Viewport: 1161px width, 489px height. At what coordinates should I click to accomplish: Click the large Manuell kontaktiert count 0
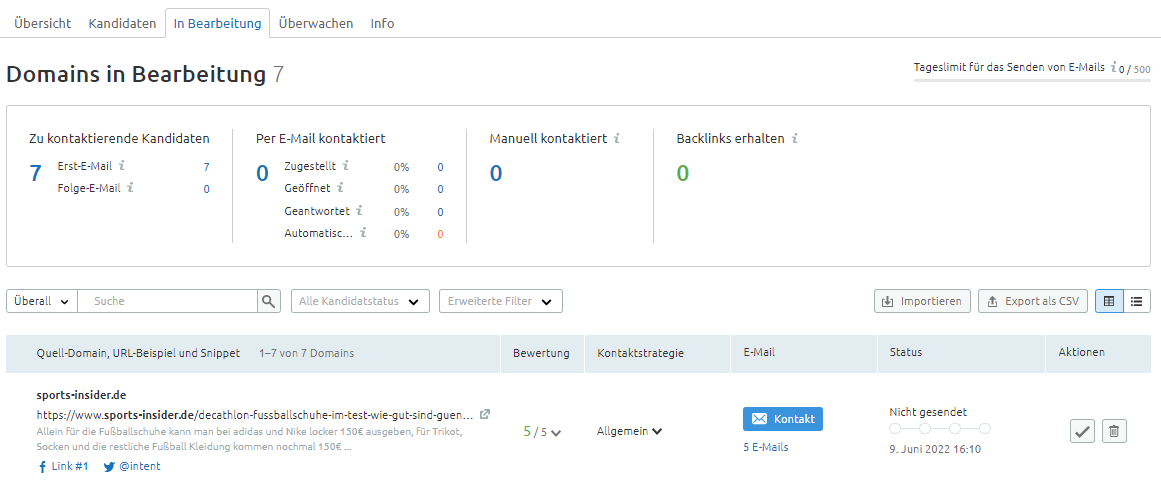click(496, 173)
